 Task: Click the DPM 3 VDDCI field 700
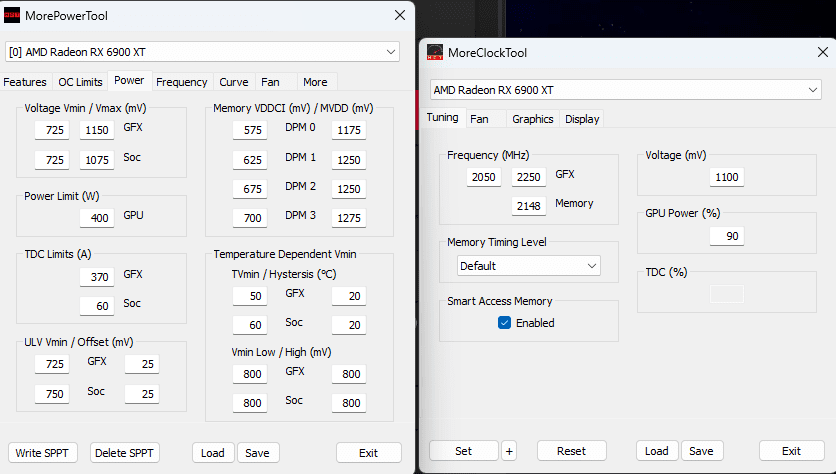[x=250, y=218]
